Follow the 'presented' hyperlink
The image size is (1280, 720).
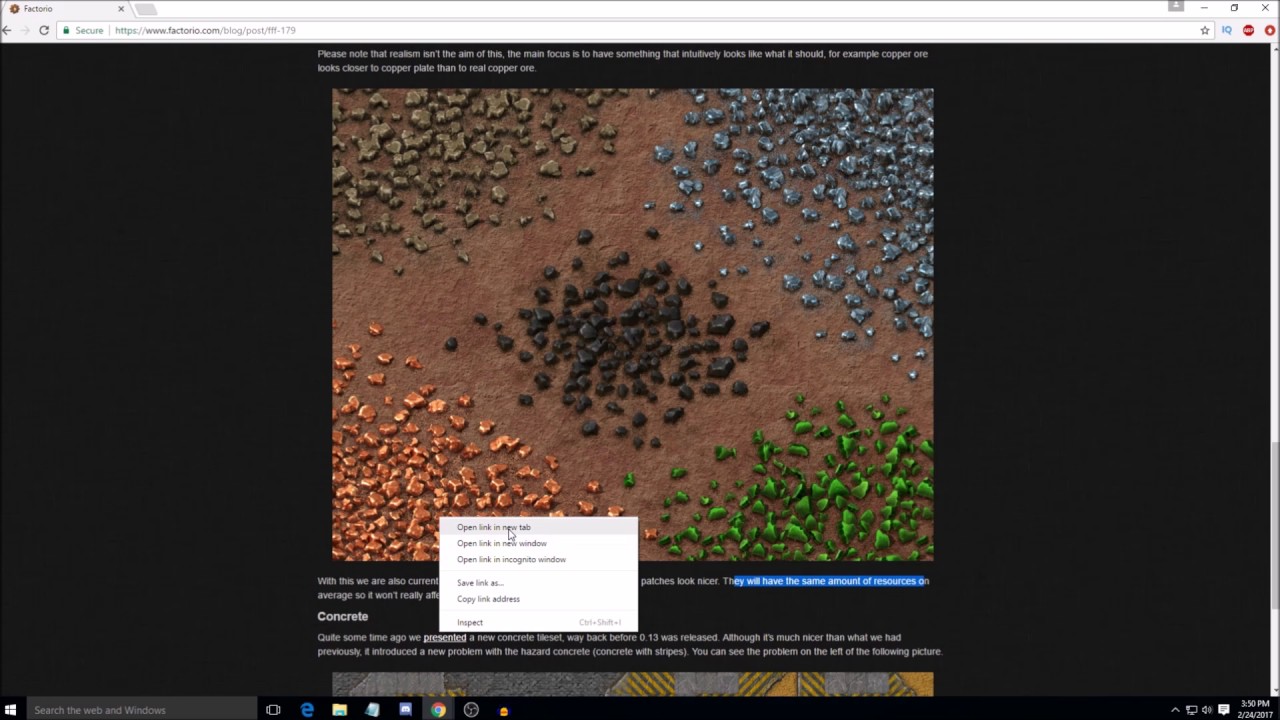[x=445, y=637]
